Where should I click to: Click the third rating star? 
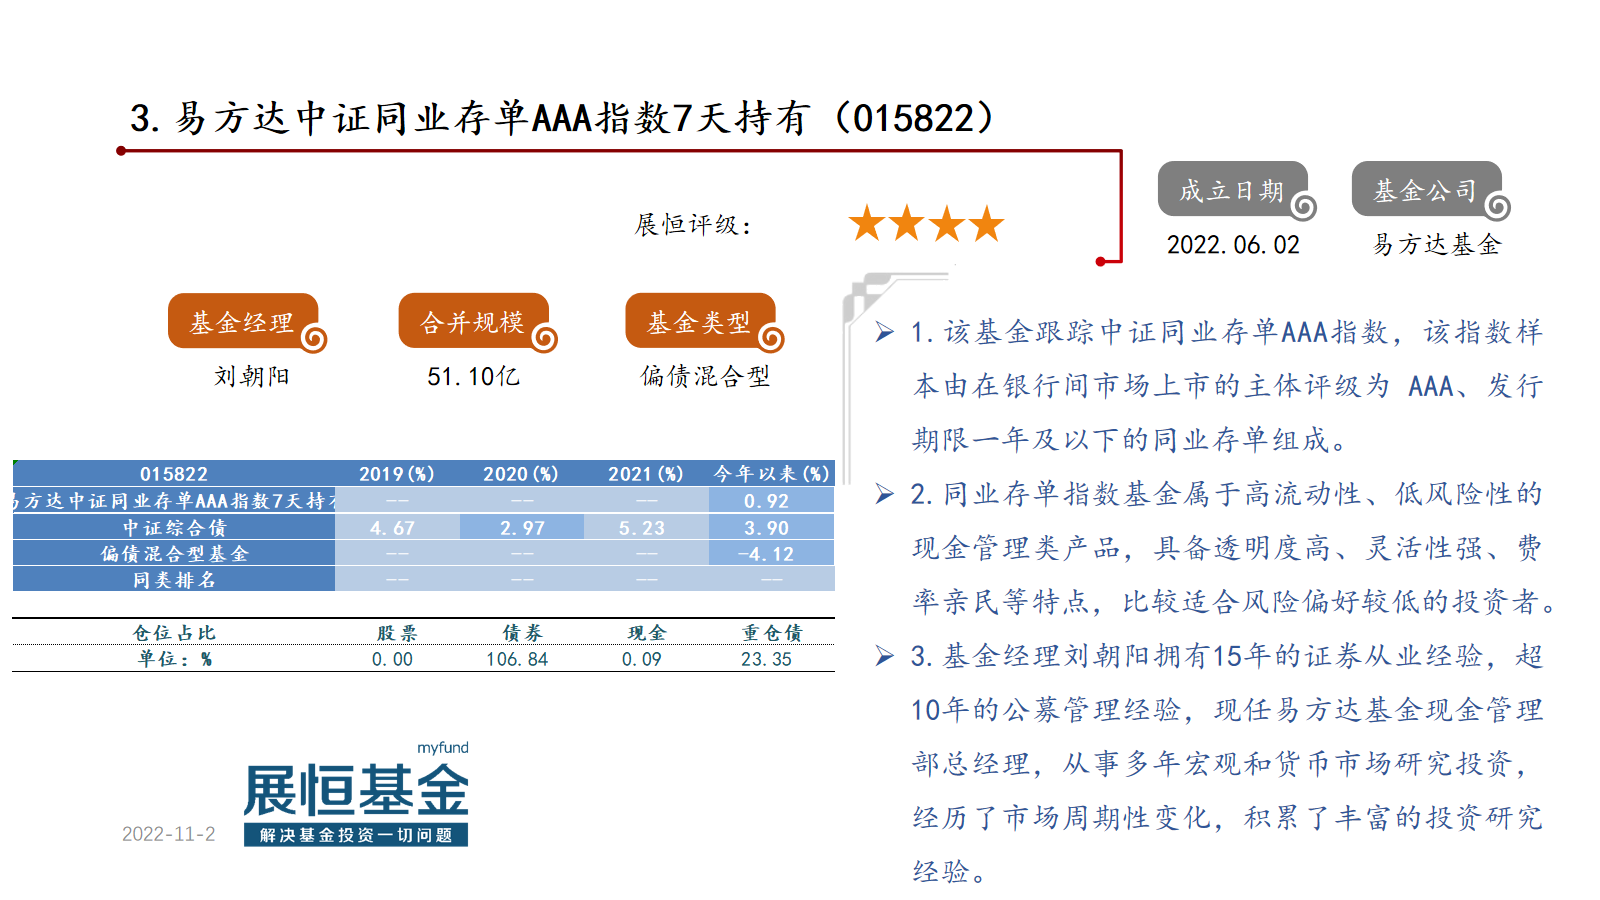click(947, 223)
